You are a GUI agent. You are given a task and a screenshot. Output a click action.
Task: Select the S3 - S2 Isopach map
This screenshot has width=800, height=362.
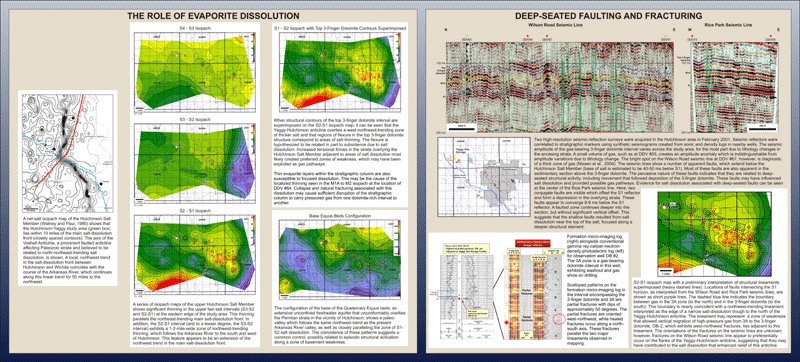194,165
